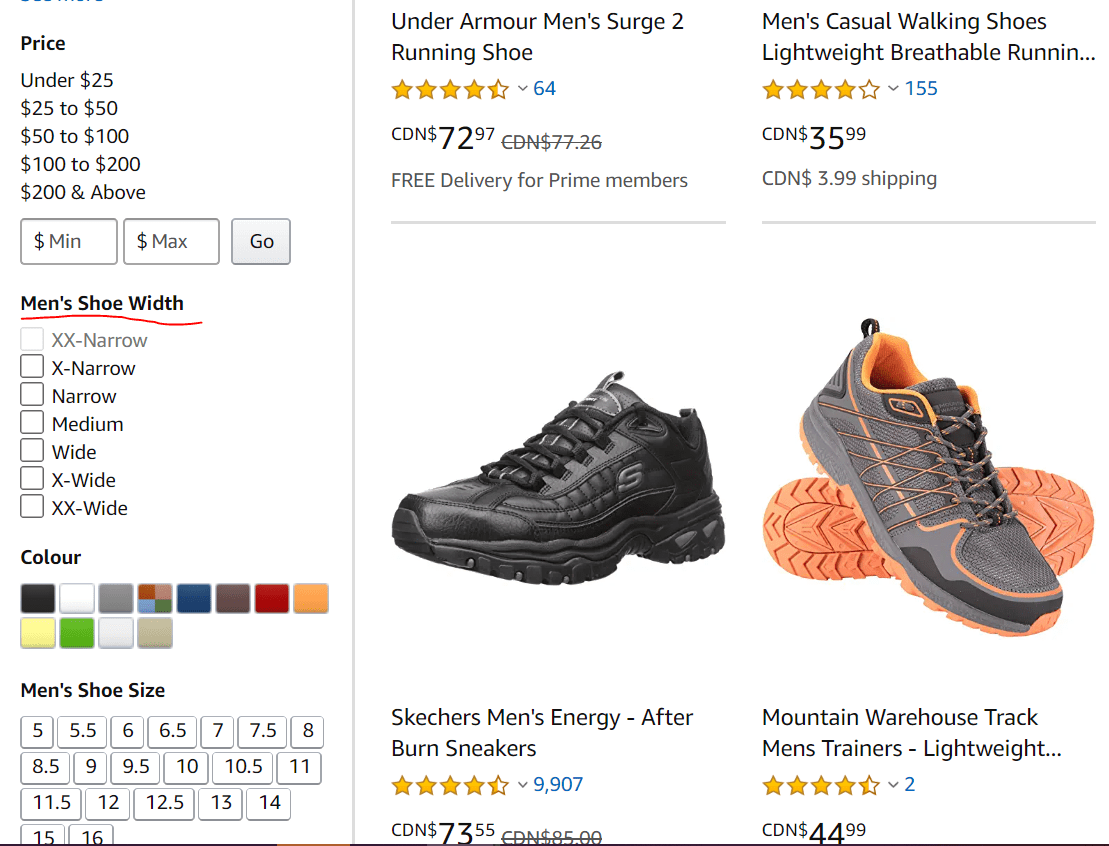Check the Narrow shoe width option

tap(33, 396)
